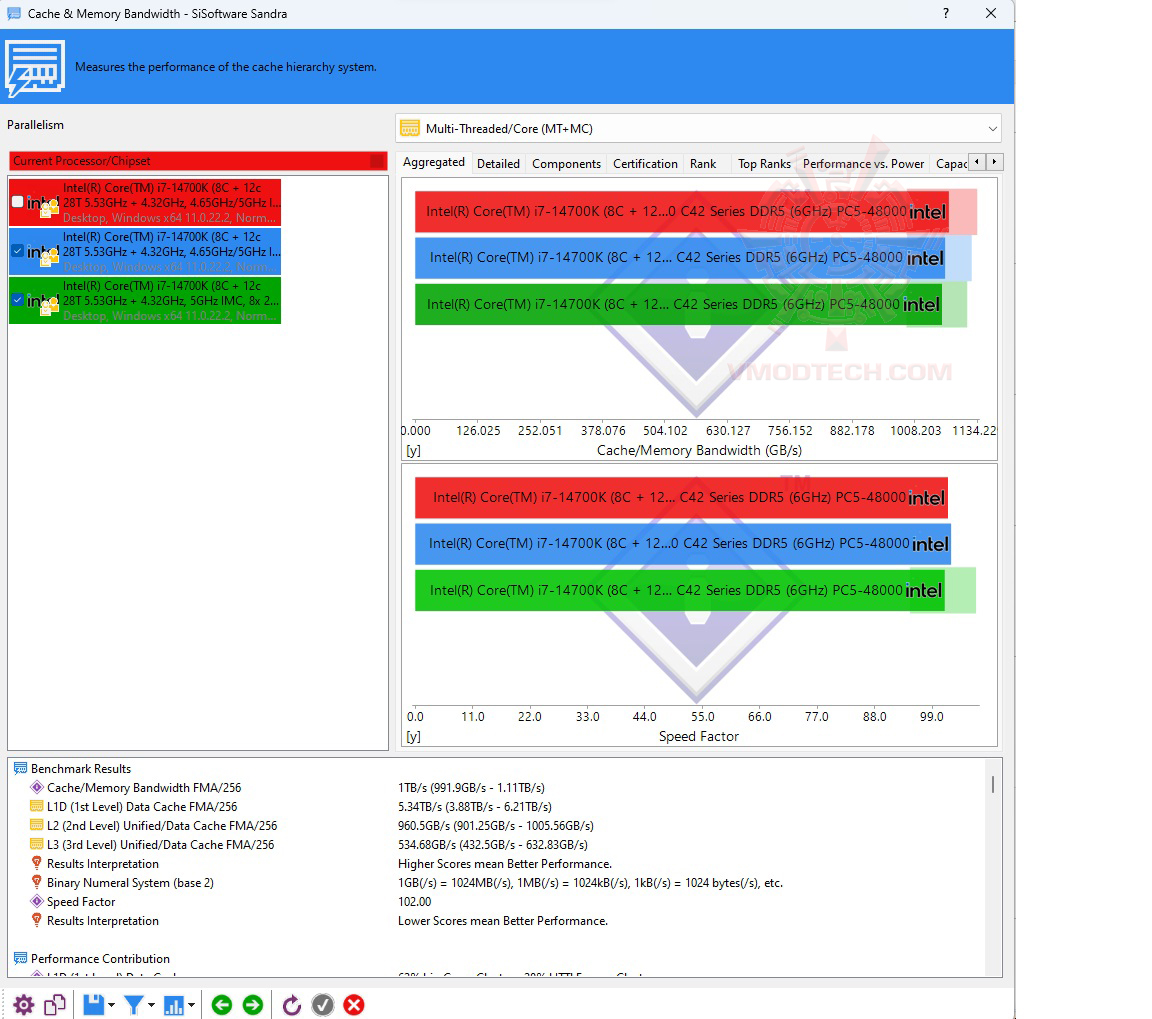Open the save icon dropdown arrow

pyautogui.click(x=112, y=1005)
